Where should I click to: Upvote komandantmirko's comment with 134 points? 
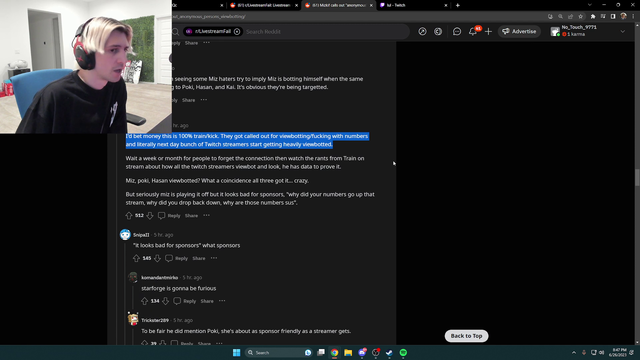click(144, 301)
